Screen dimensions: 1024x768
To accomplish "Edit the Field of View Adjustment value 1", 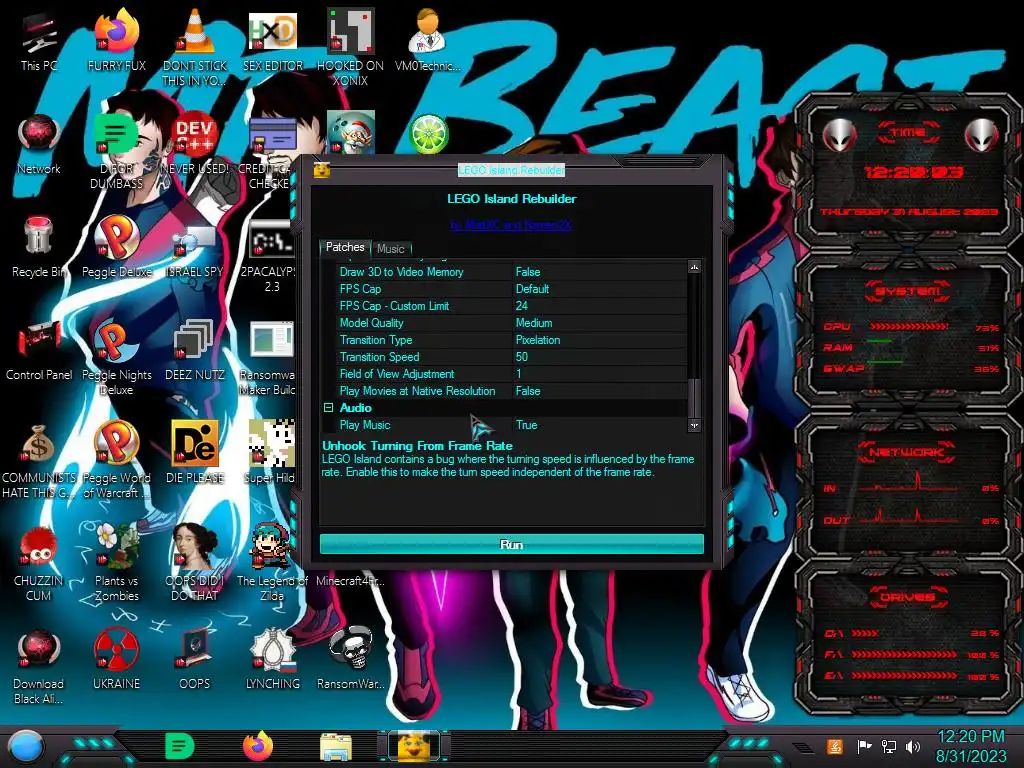I will point(600,374).
